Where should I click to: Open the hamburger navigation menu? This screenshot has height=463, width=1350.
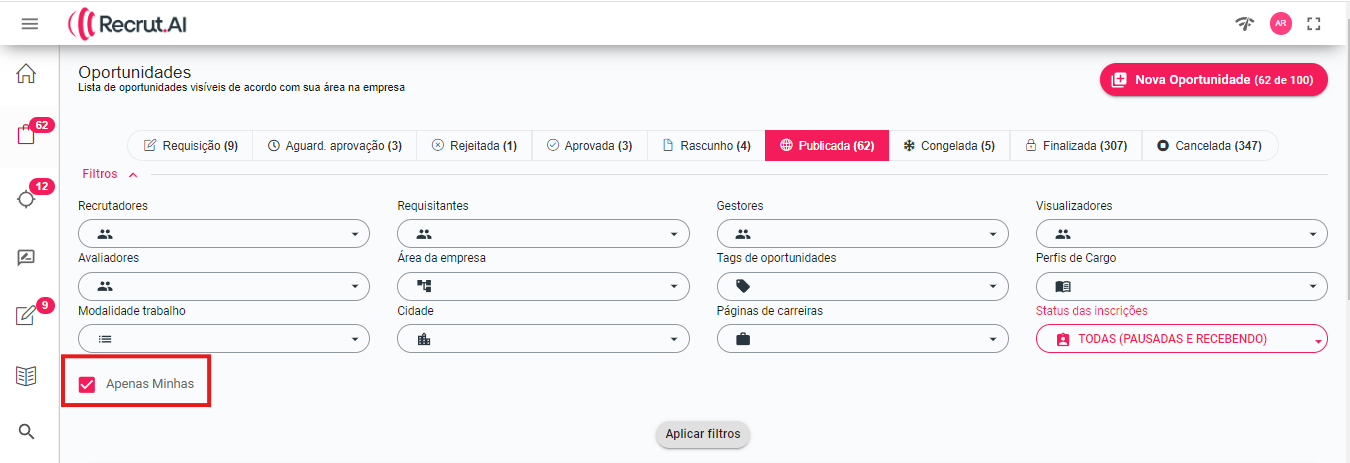pyautogui.click(x=30, y=23)
